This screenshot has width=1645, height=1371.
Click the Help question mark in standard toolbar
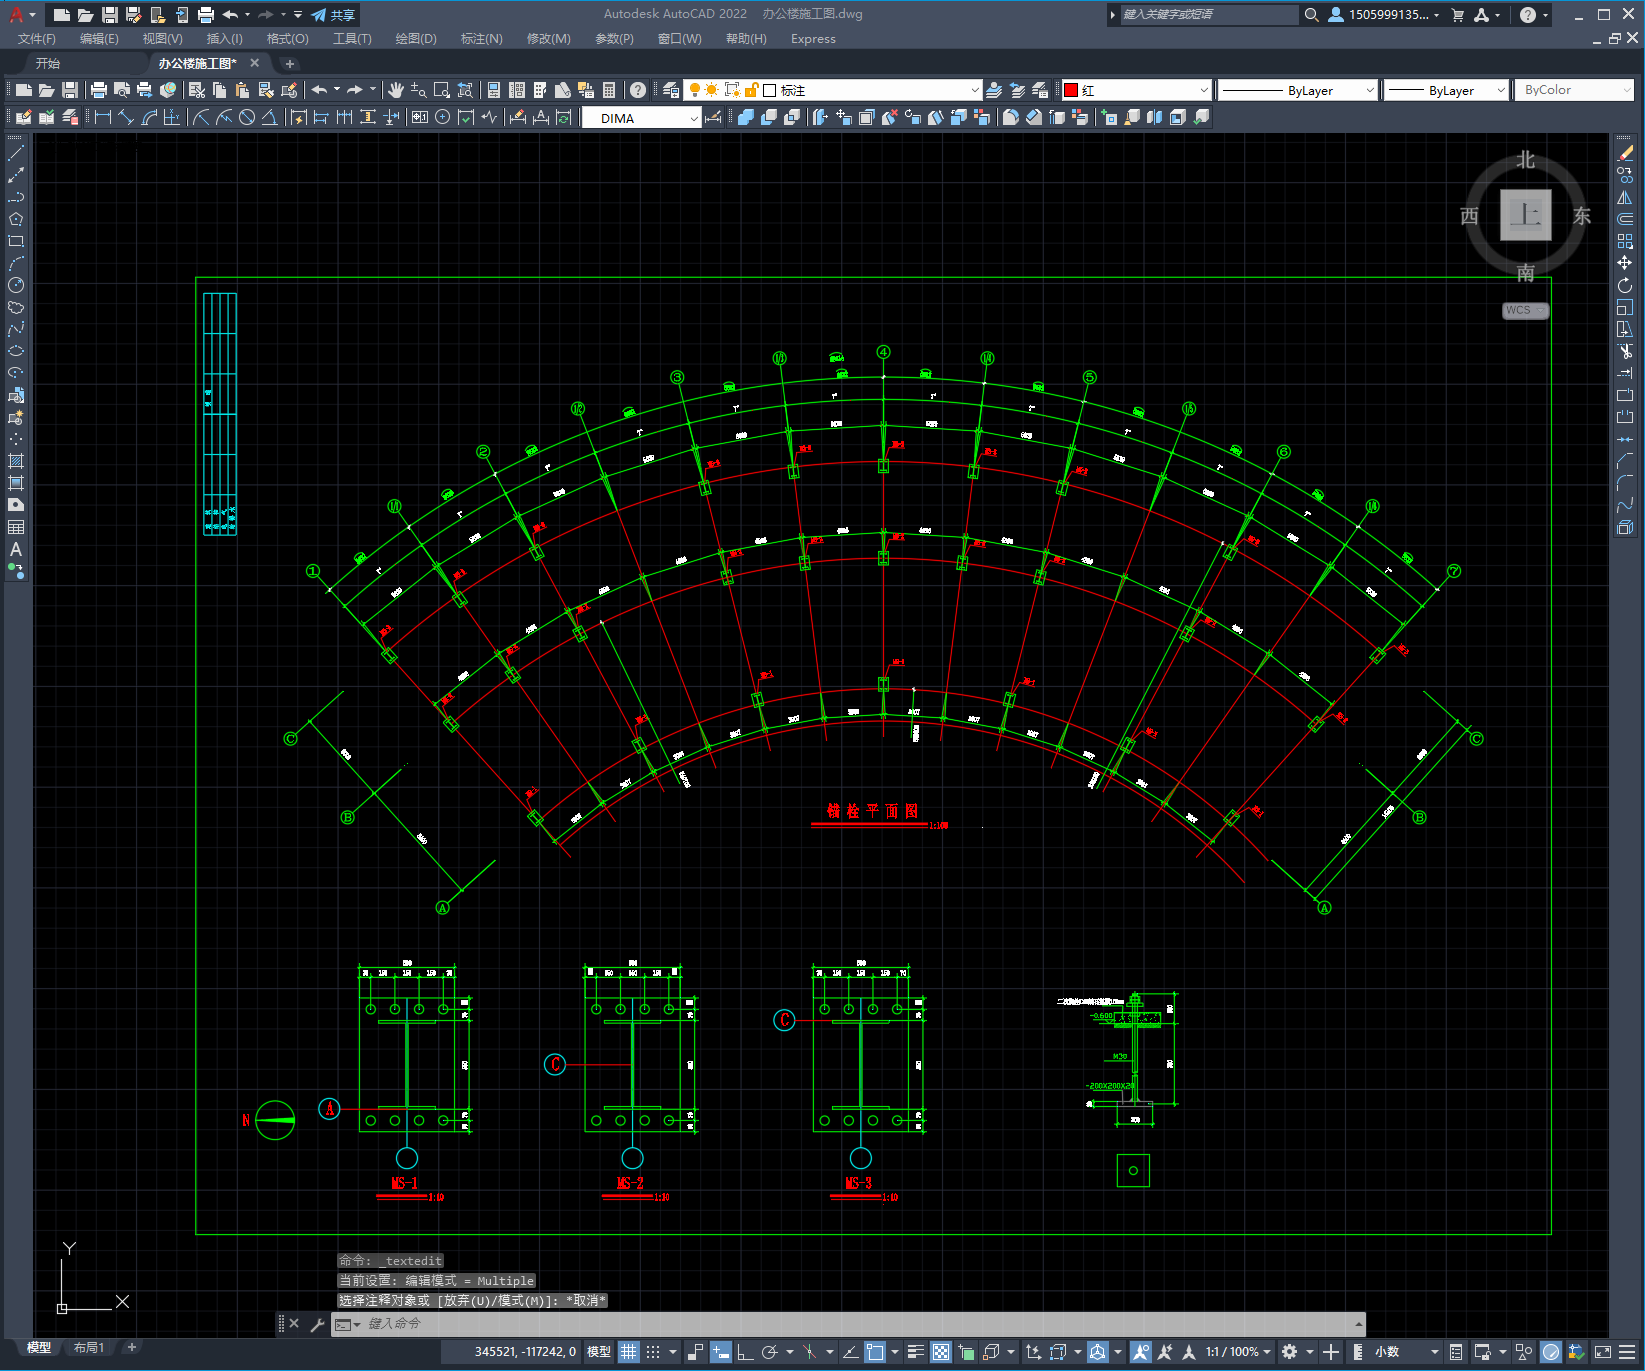point(638,90)
